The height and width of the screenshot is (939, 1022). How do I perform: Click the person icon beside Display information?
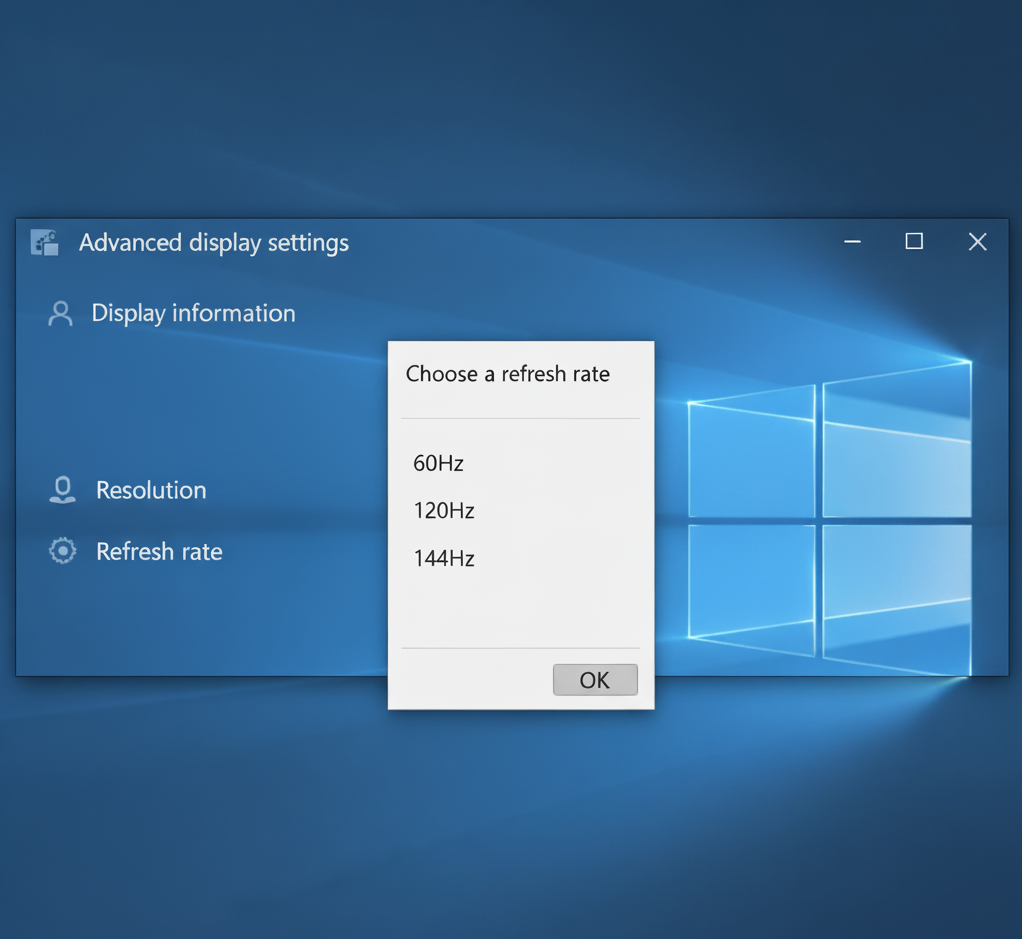[60, 314]
